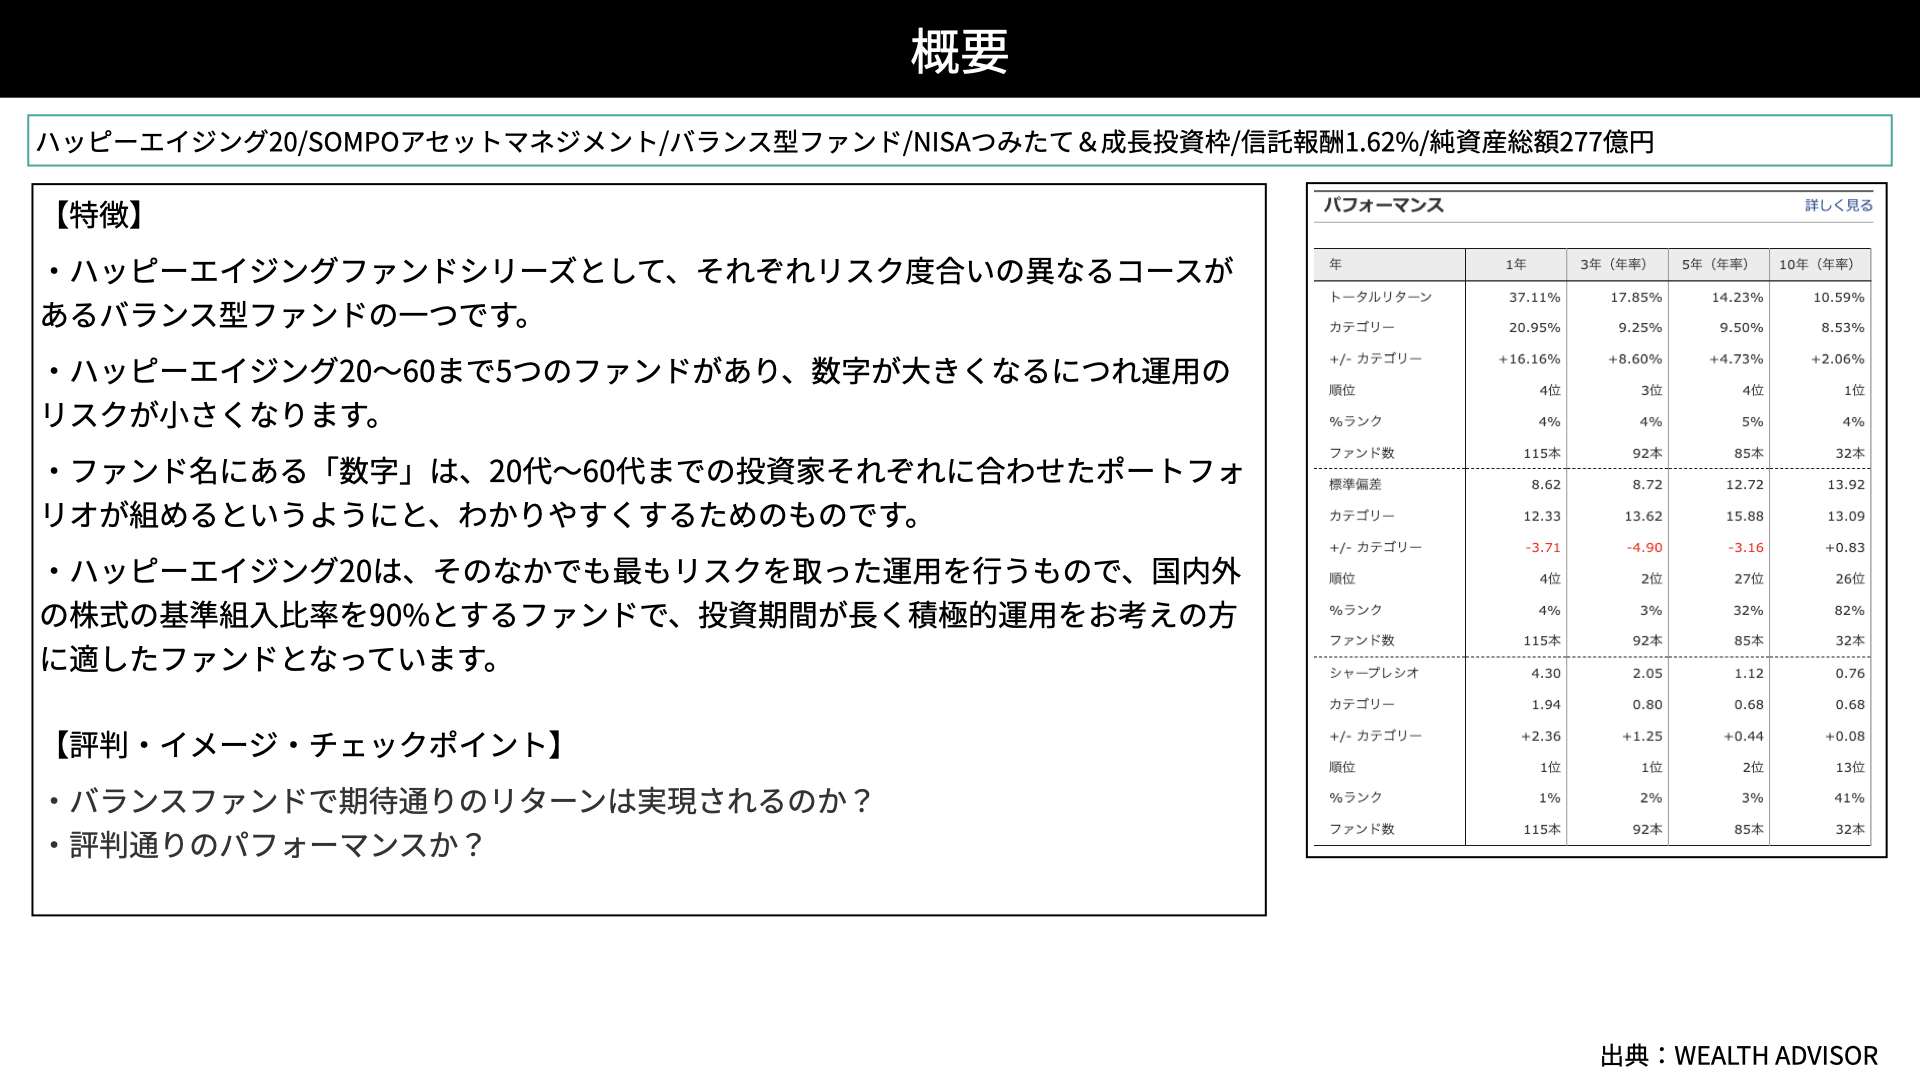Select the 9.25% cell
1920x1080 pixels.
coord(1640,327)
